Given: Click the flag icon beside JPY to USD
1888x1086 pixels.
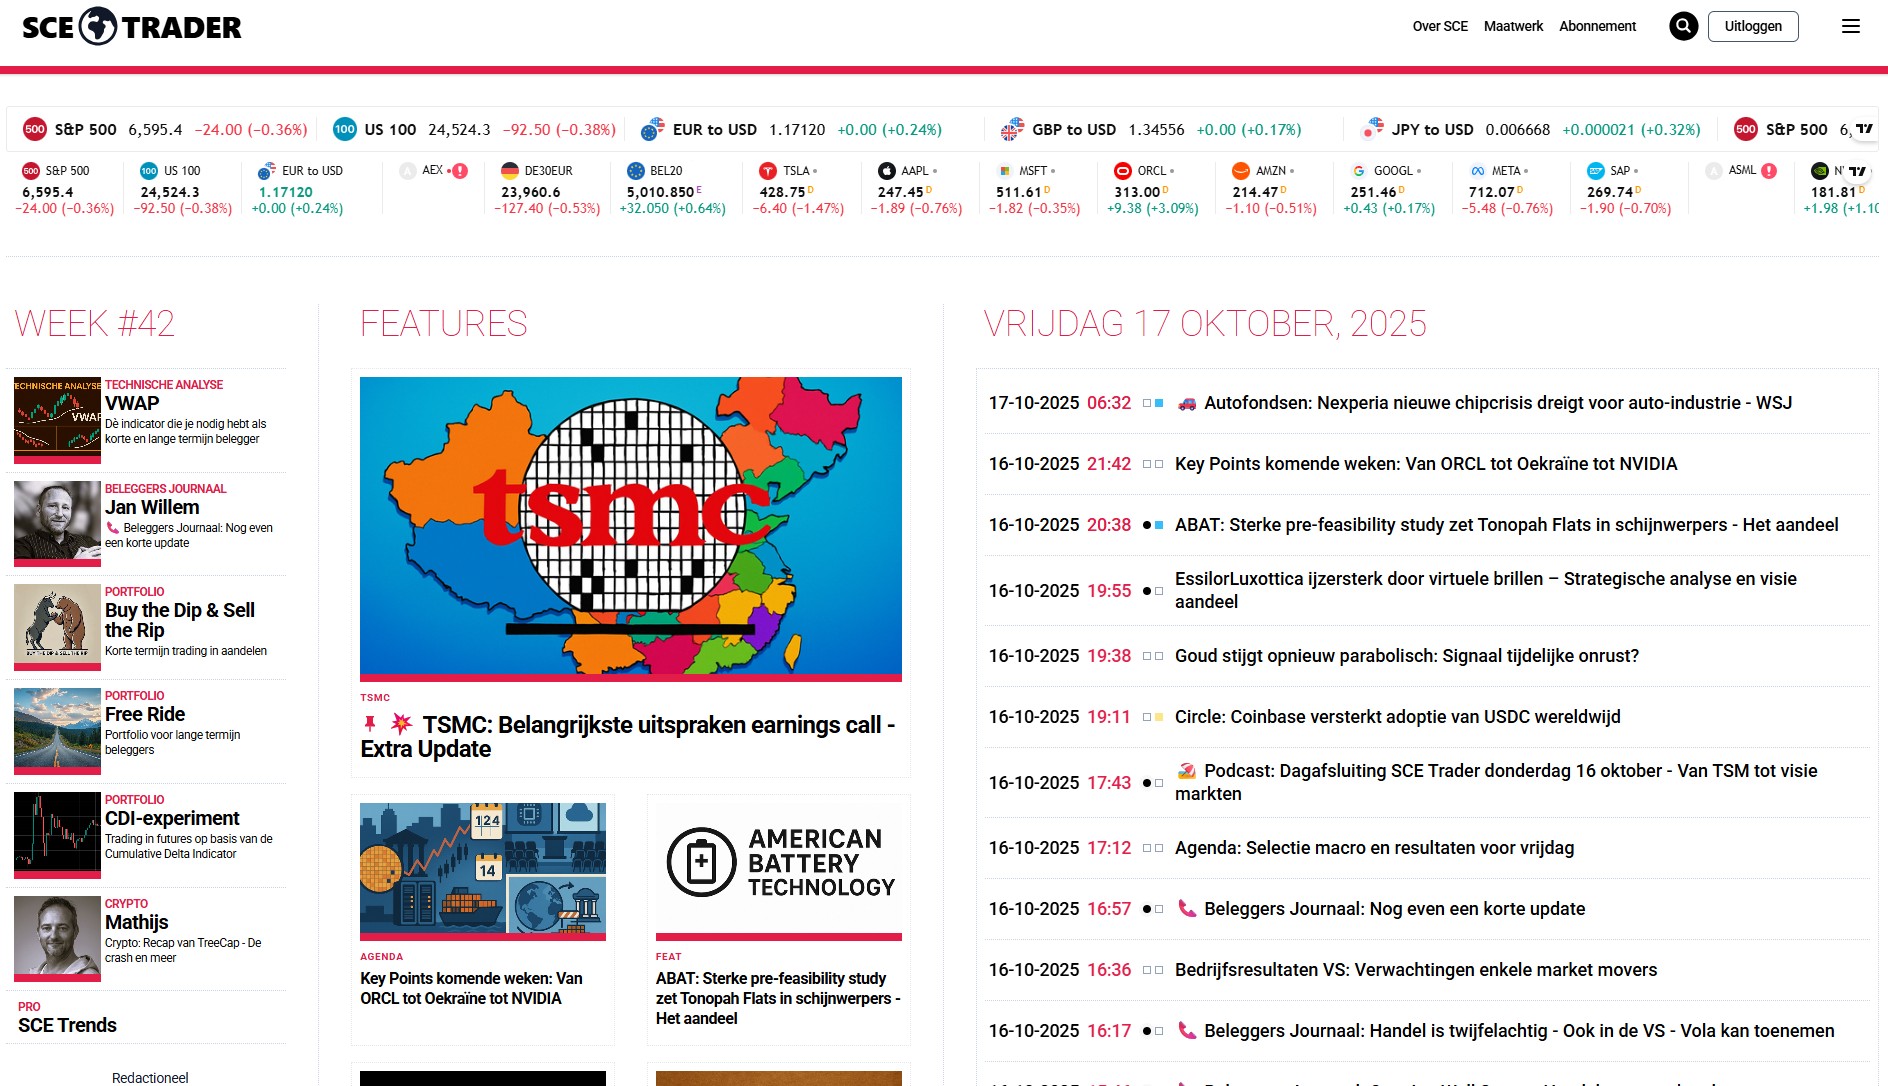Looking at the screenshot, I should (1373, 129).
